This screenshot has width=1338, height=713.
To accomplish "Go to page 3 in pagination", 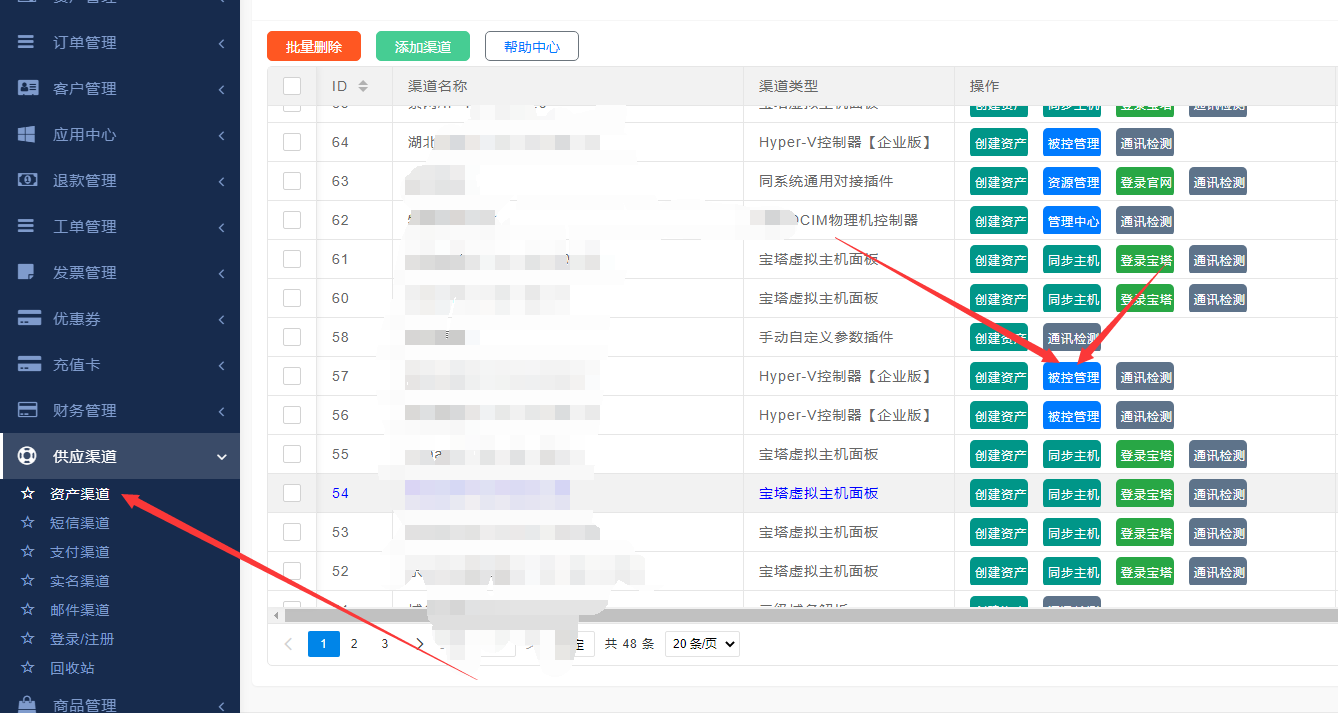I will (385, 644).
